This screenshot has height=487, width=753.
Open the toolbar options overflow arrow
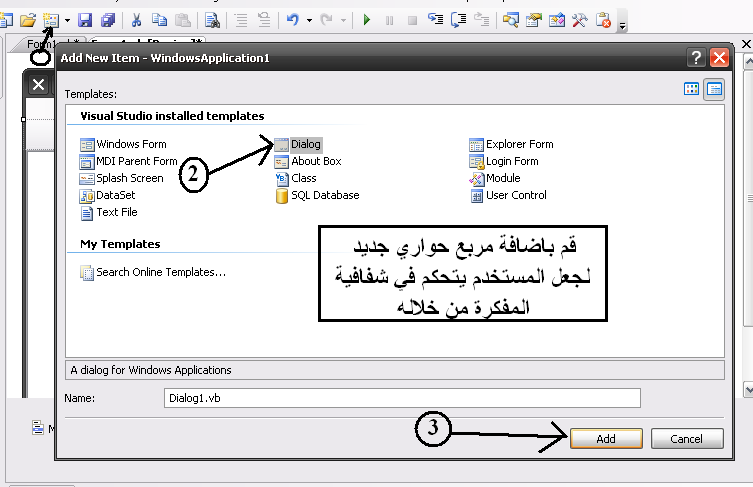coord(622,24)
